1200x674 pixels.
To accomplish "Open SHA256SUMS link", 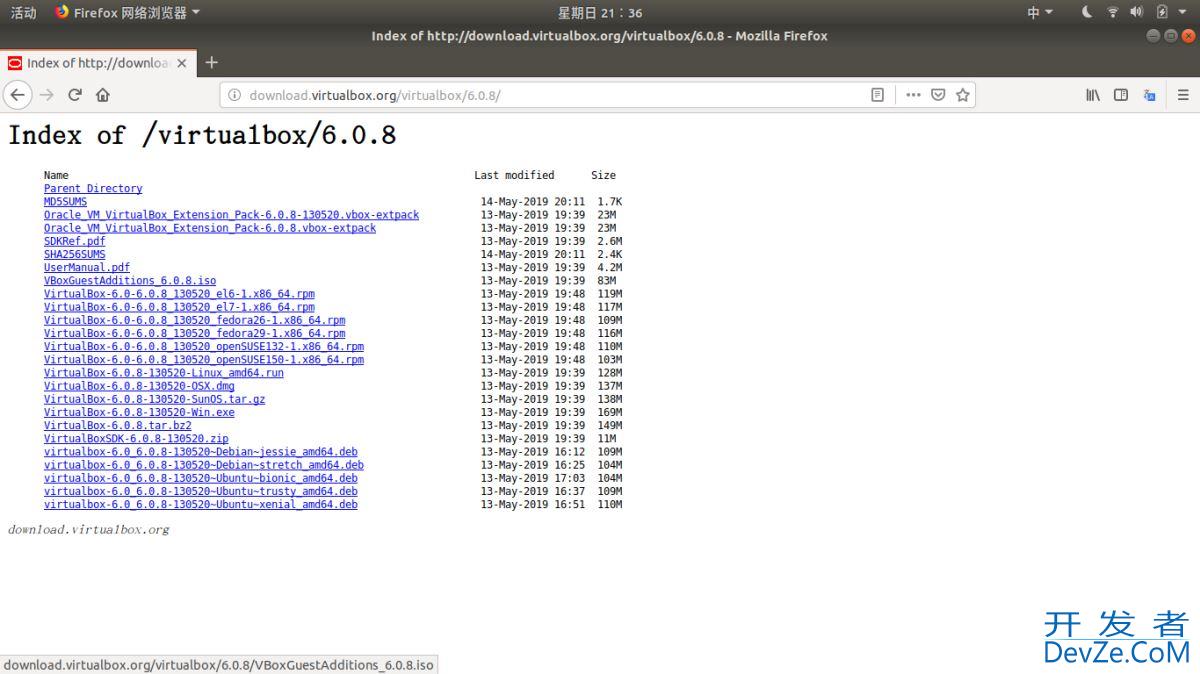I will point(74,254).
